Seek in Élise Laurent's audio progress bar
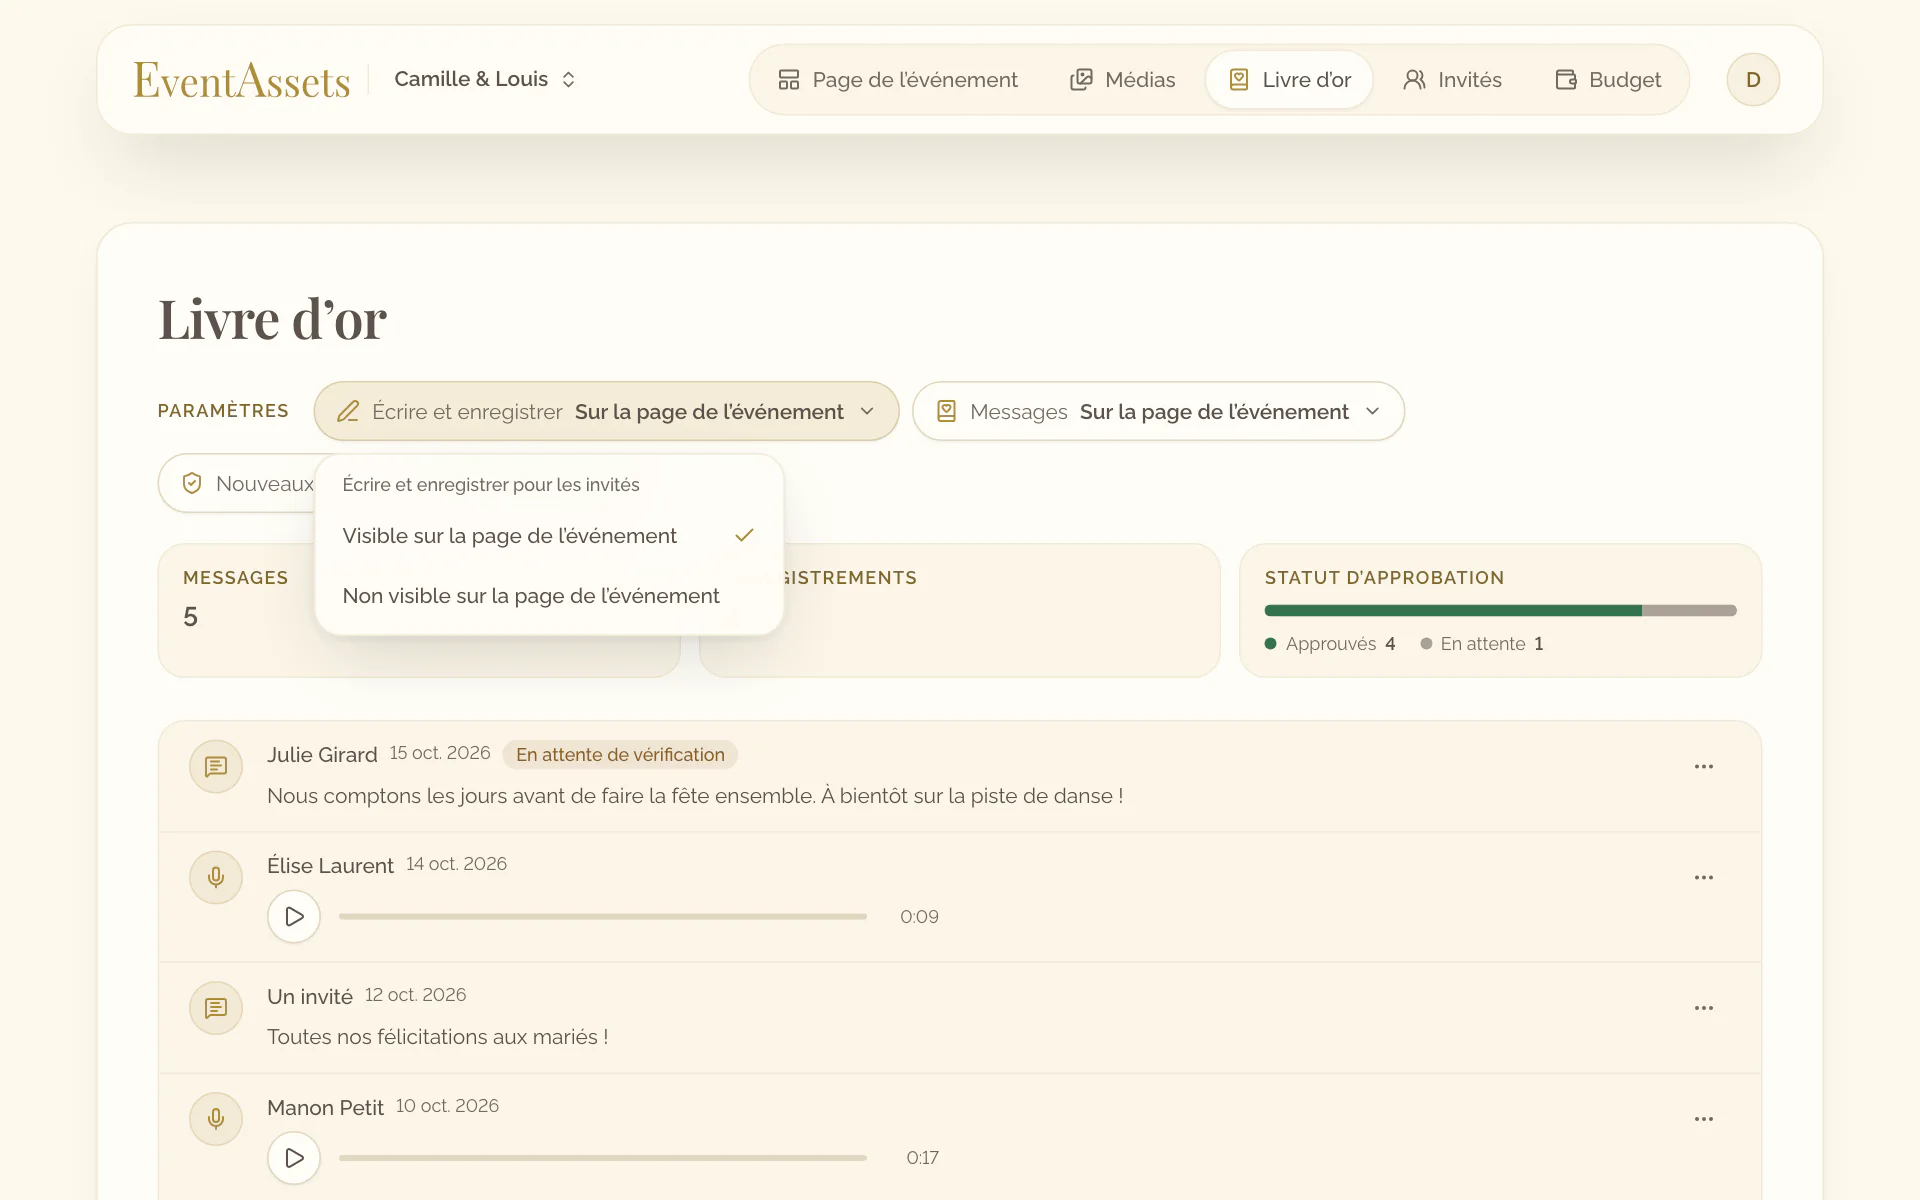Viewport: 1920px width, 1200px height. point(603,916)
